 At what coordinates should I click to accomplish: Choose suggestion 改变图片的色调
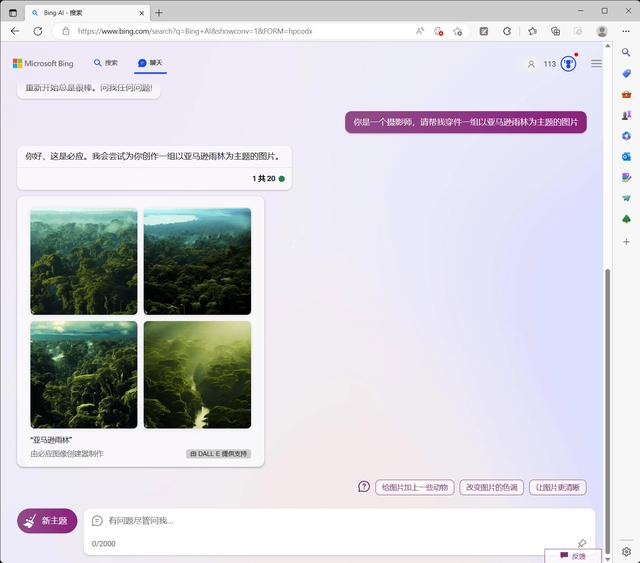[x=492, y=487]
